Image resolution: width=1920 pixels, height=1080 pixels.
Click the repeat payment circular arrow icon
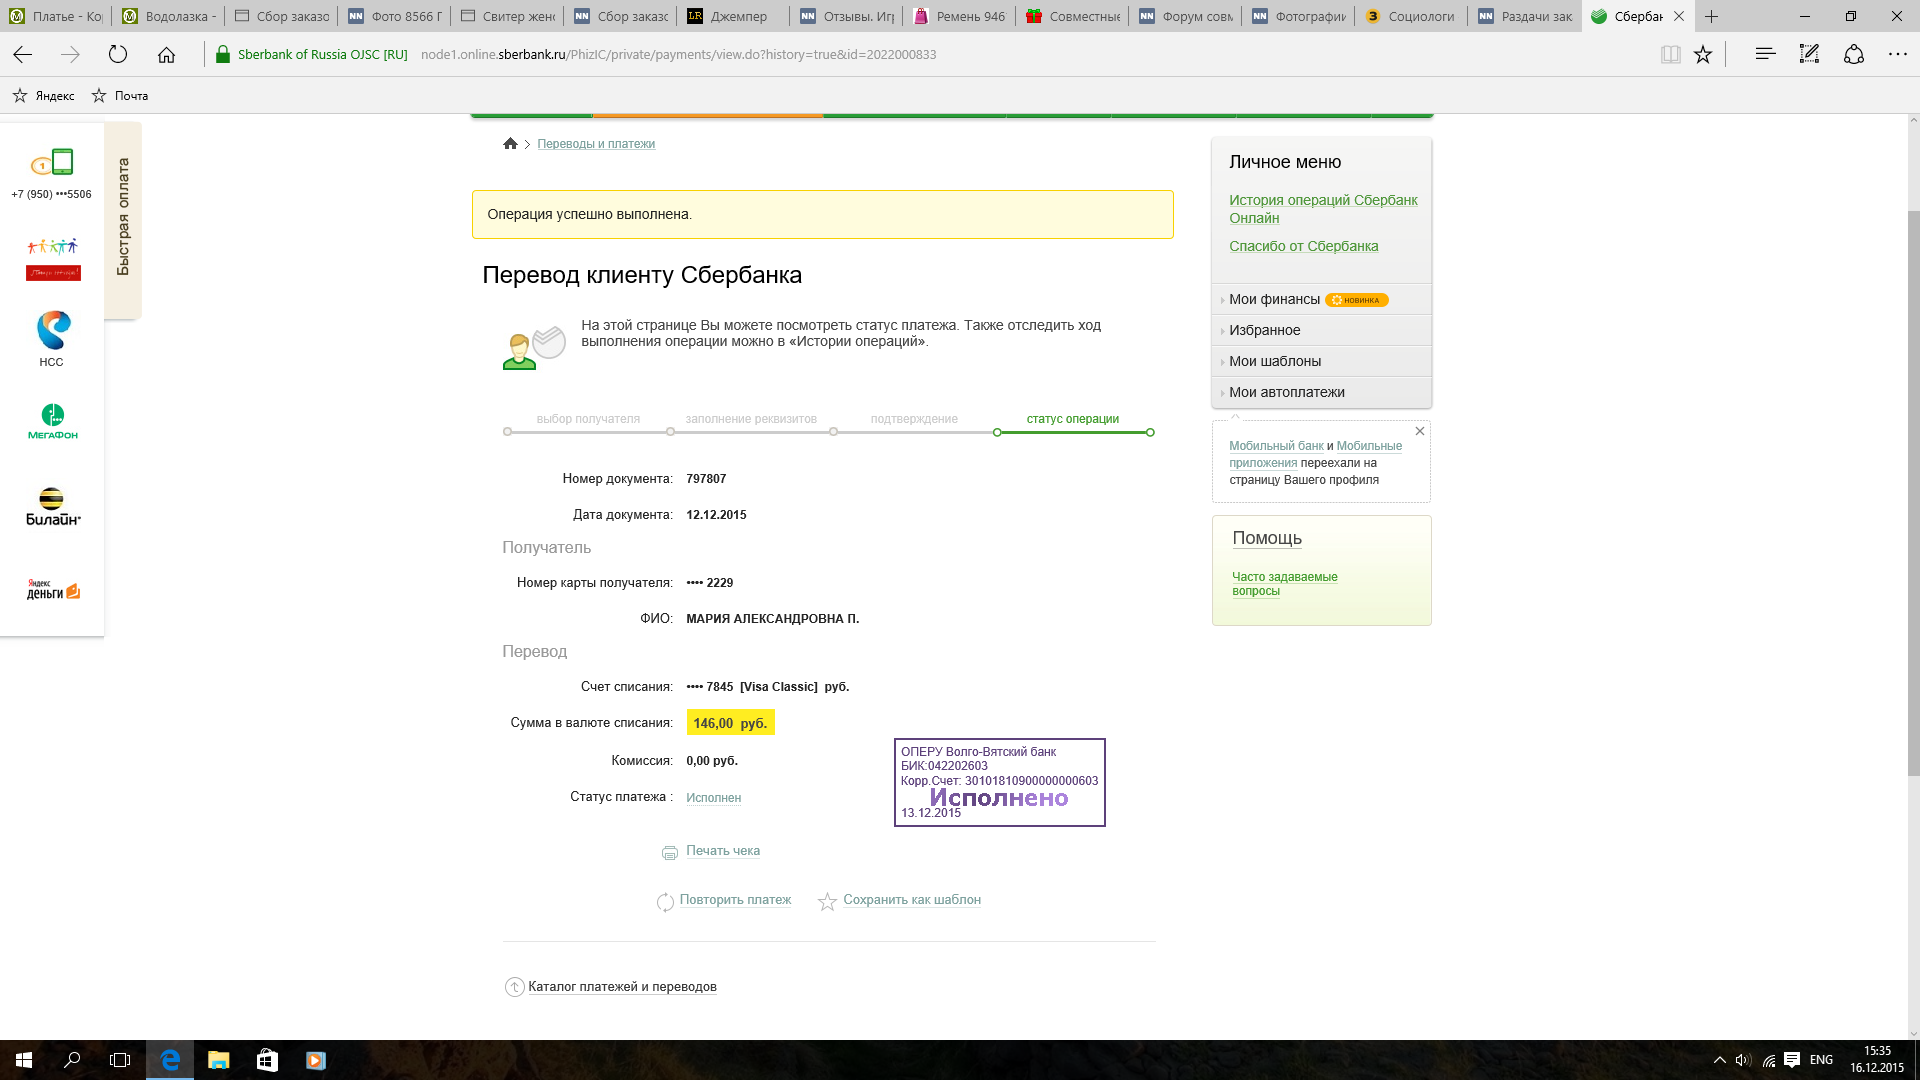665,902
